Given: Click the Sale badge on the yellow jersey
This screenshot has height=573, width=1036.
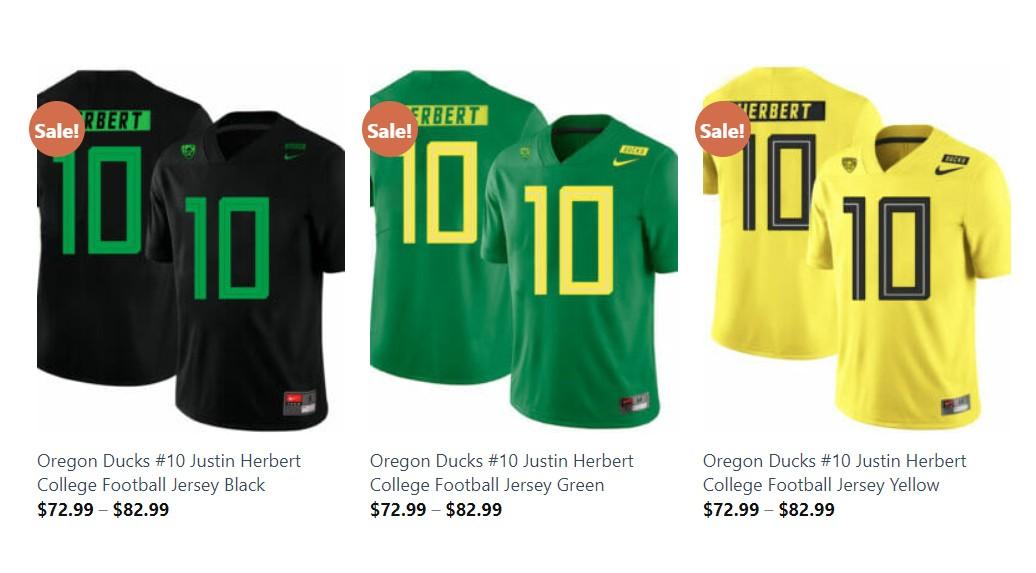Looking at the screenshot, I should (722, 130).
